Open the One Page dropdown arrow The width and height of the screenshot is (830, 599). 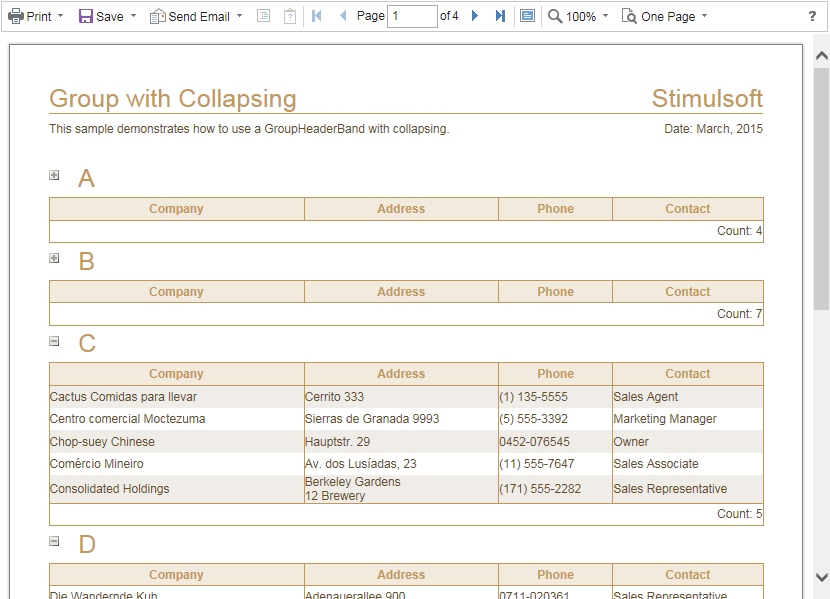[x=705, y=16]
